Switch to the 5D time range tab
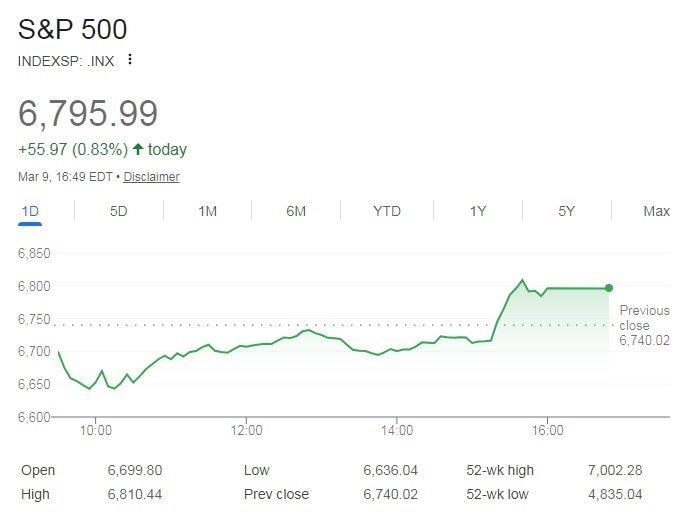This screenshot has width=688, height=528. point(118,211)
